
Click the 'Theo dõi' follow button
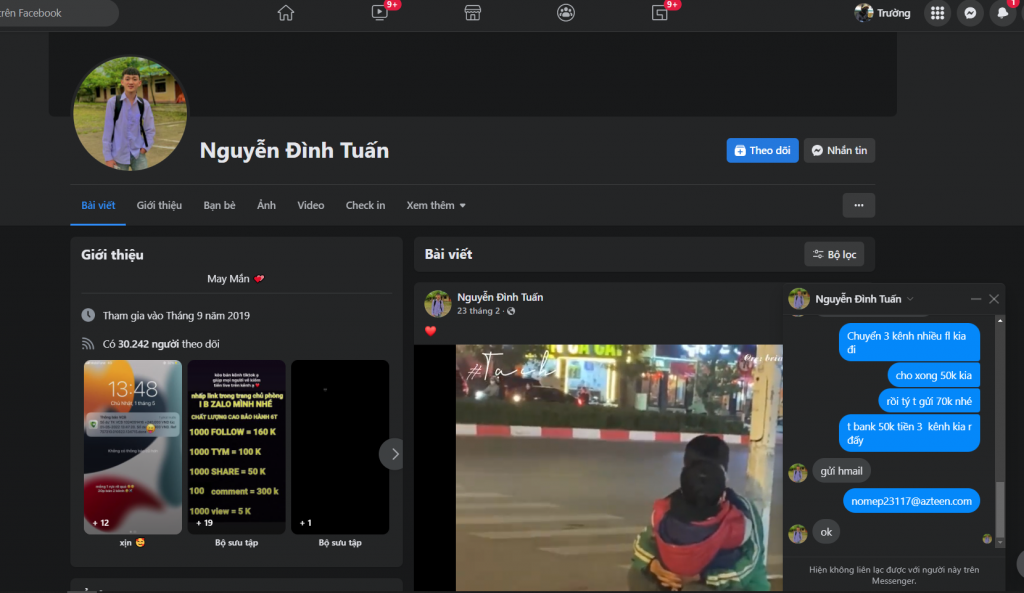click(x=762, y=150)
